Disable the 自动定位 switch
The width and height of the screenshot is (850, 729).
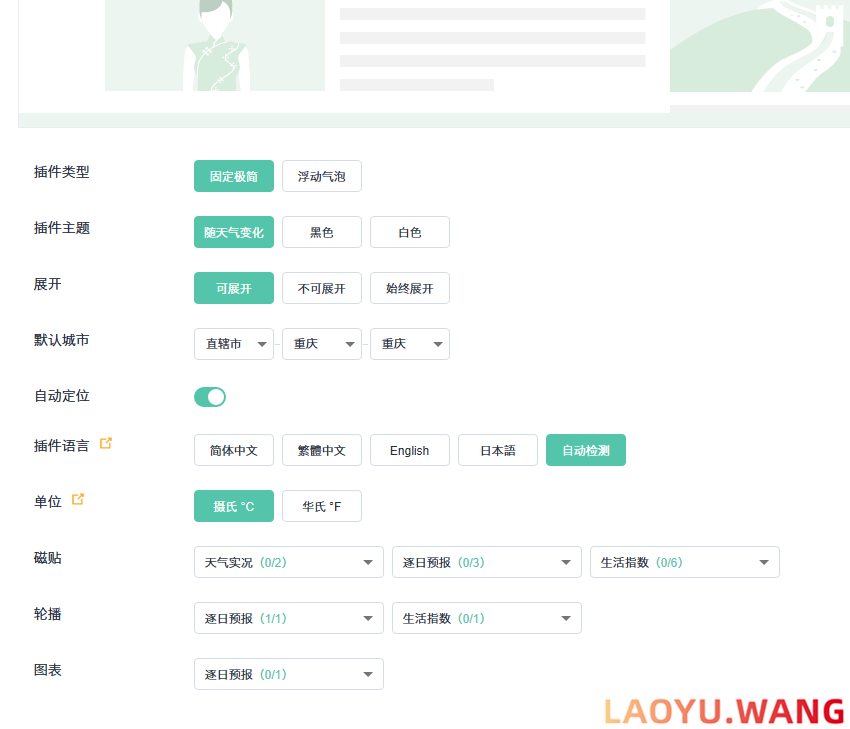pyautogui.click(x=210, y=397)
